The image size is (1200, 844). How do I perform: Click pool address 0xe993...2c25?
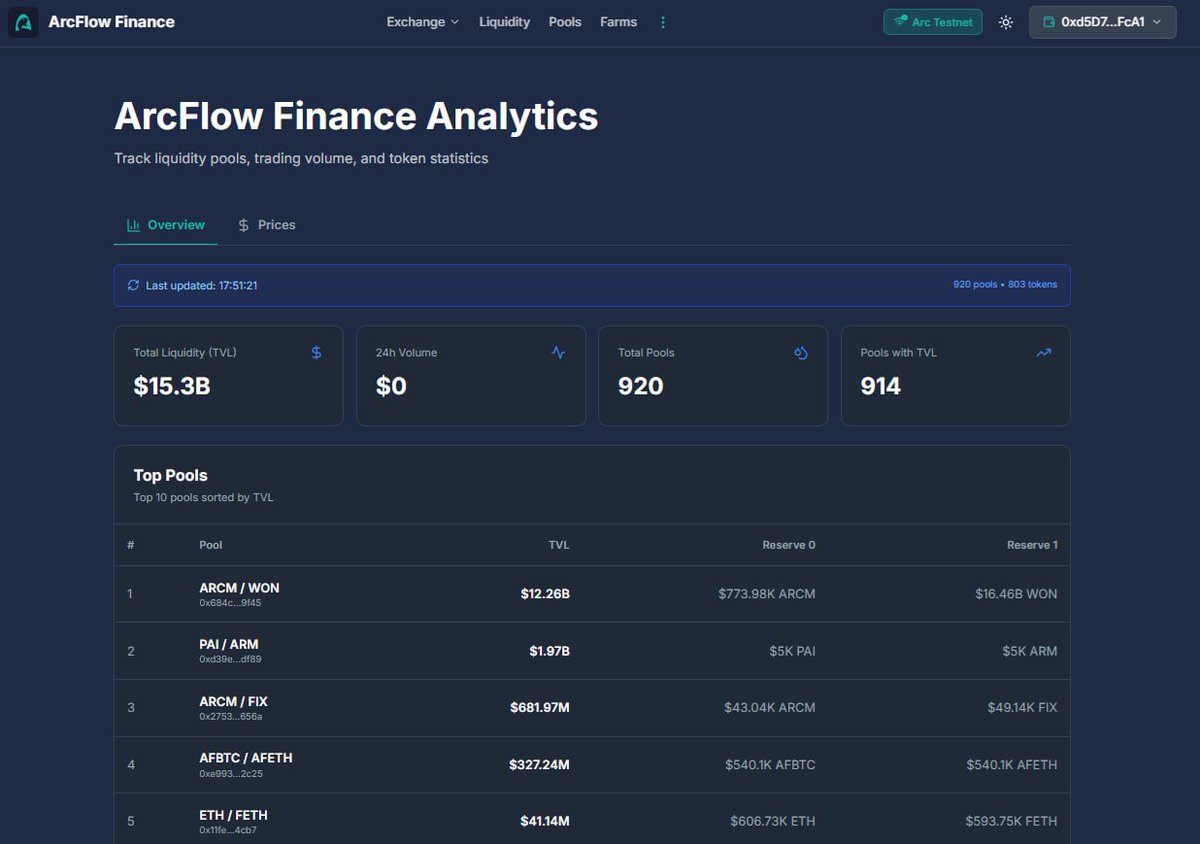point(231,774)
